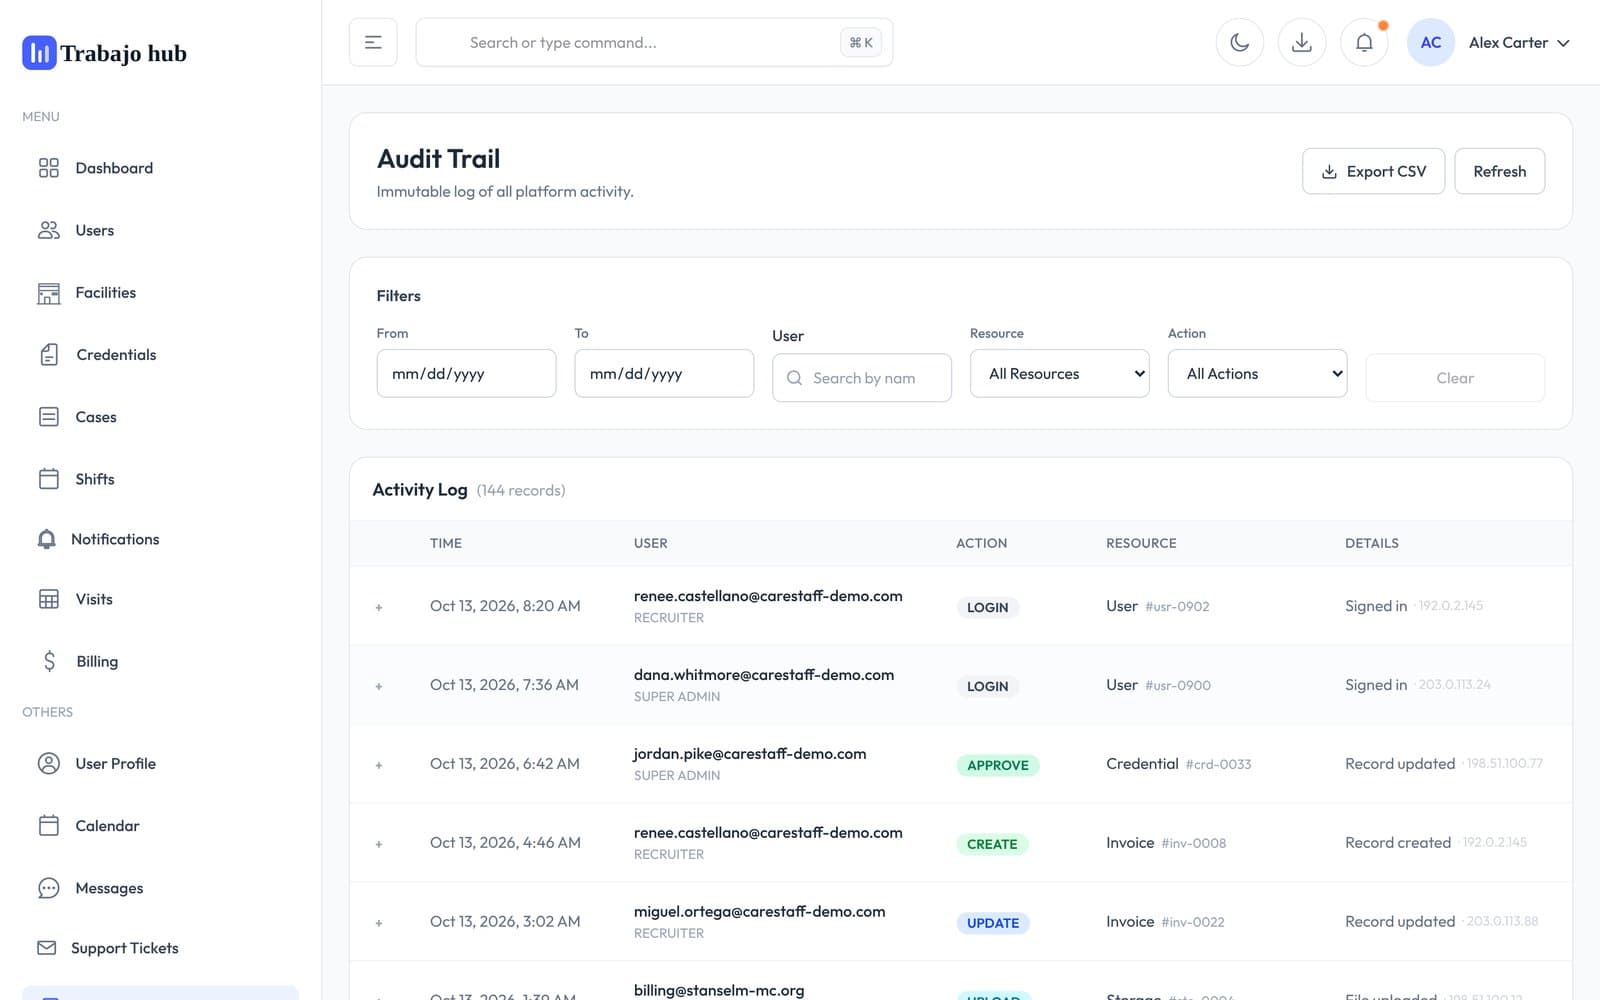Click the Visits table icon

click(x=49, y=599)
